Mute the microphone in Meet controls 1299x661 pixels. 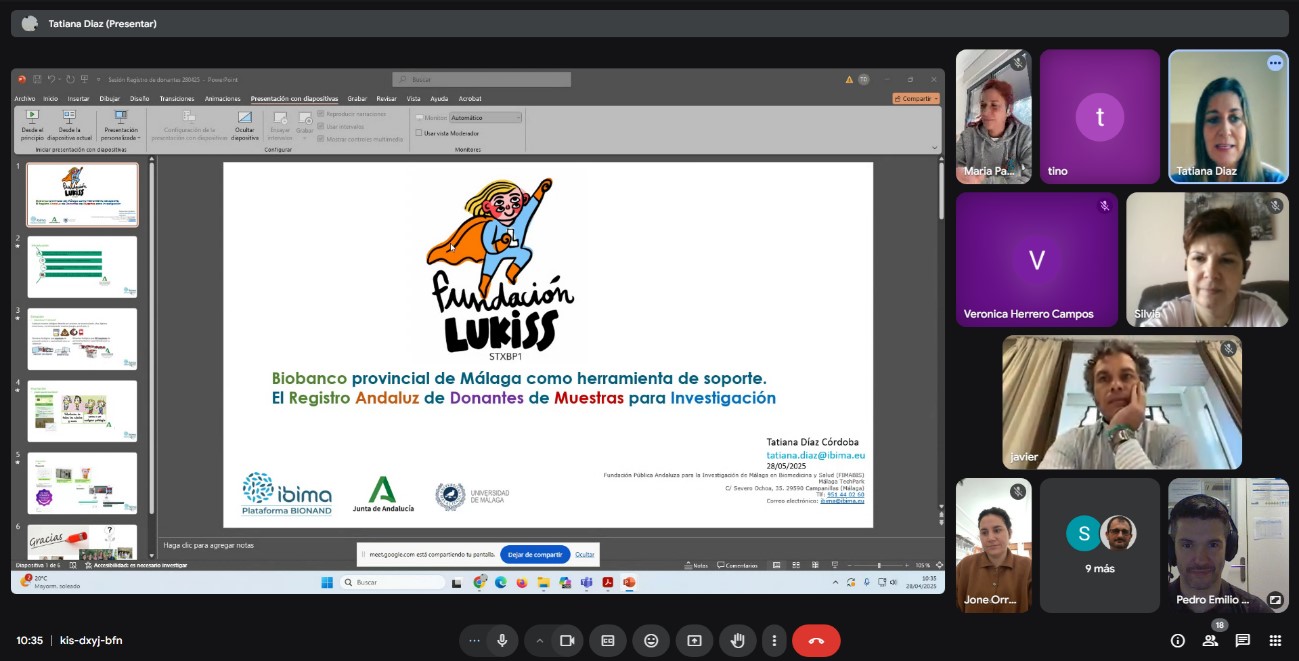(x=501, y=640)
